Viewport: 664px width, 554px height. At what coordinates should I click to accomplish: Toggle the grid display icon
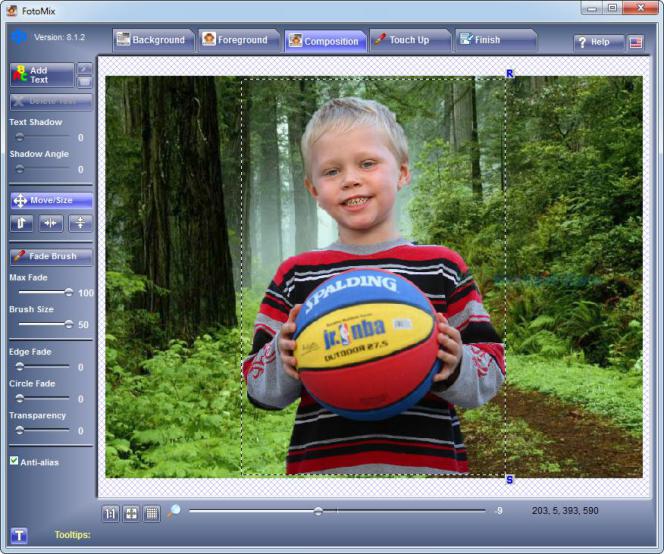pyautogui.click(x=151, y=513)
